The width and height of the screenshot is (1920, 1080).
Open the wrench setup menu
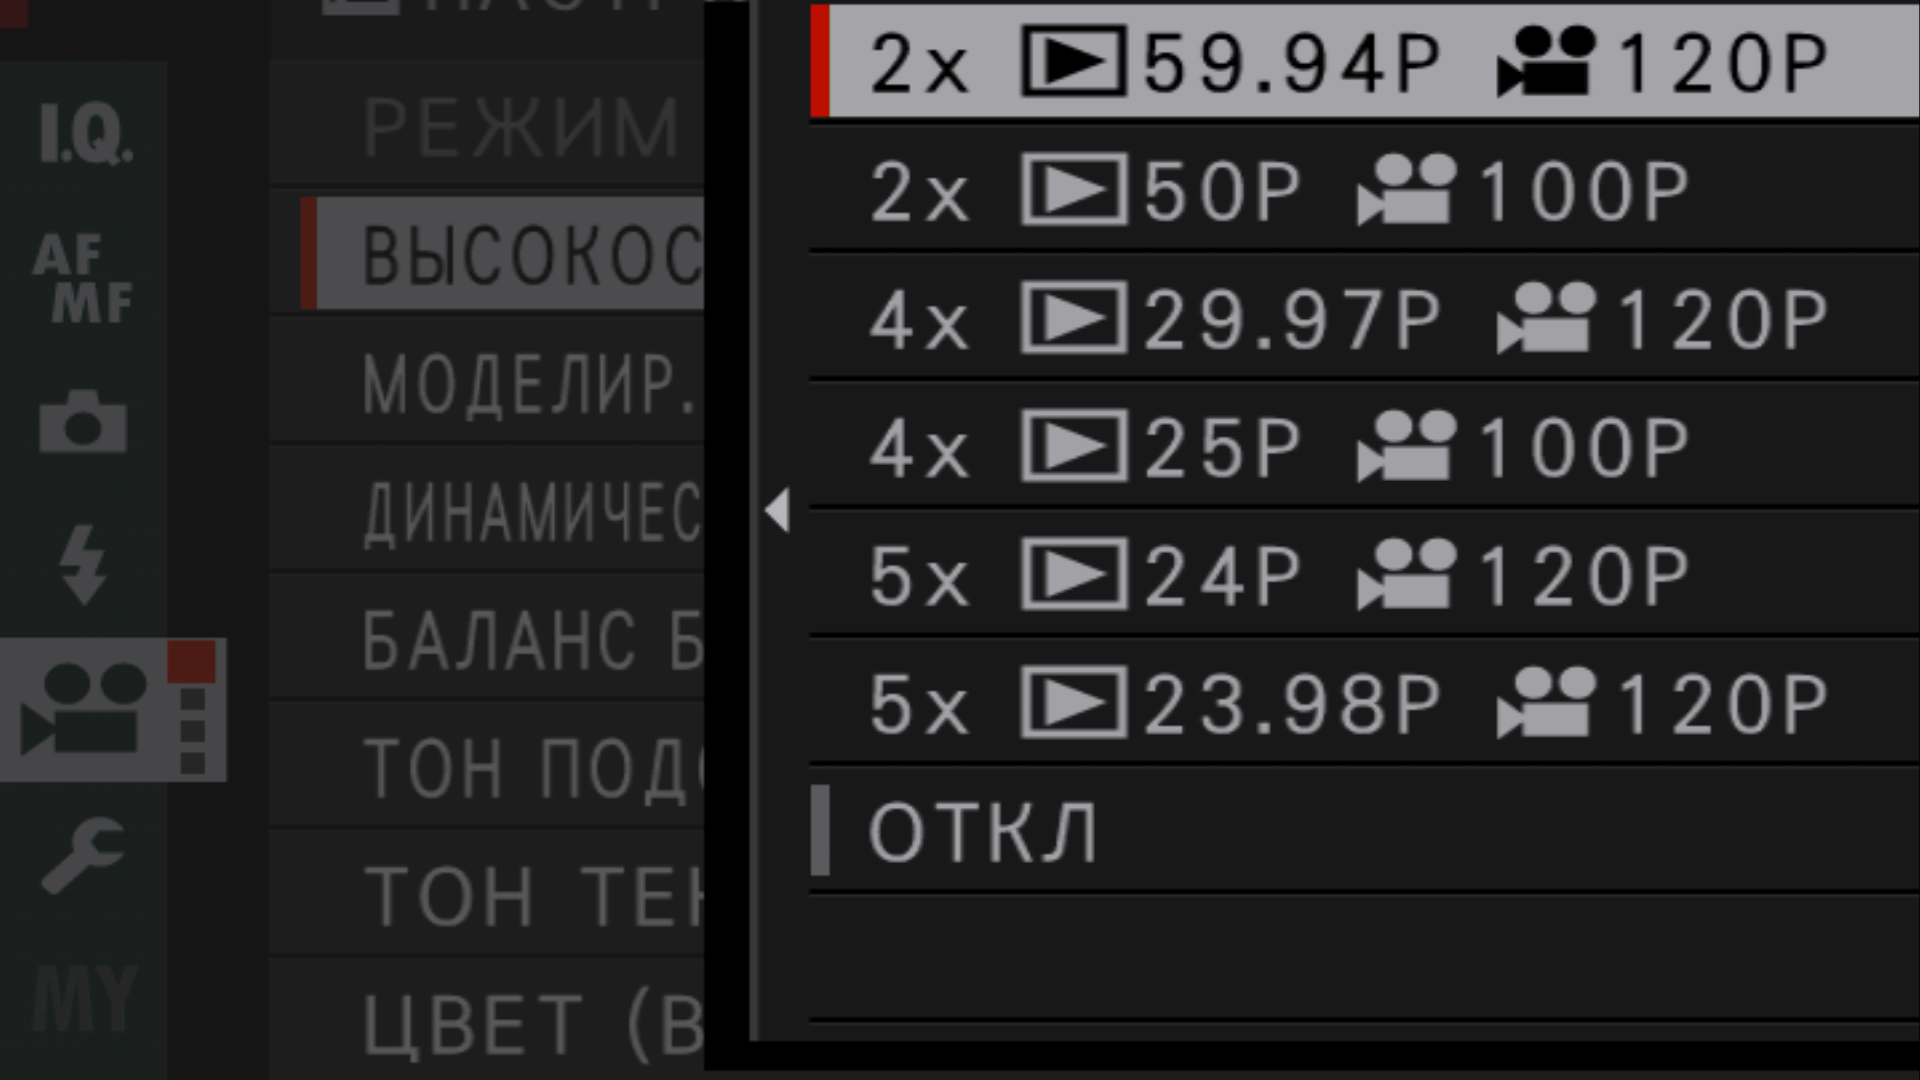coord(83,855)
